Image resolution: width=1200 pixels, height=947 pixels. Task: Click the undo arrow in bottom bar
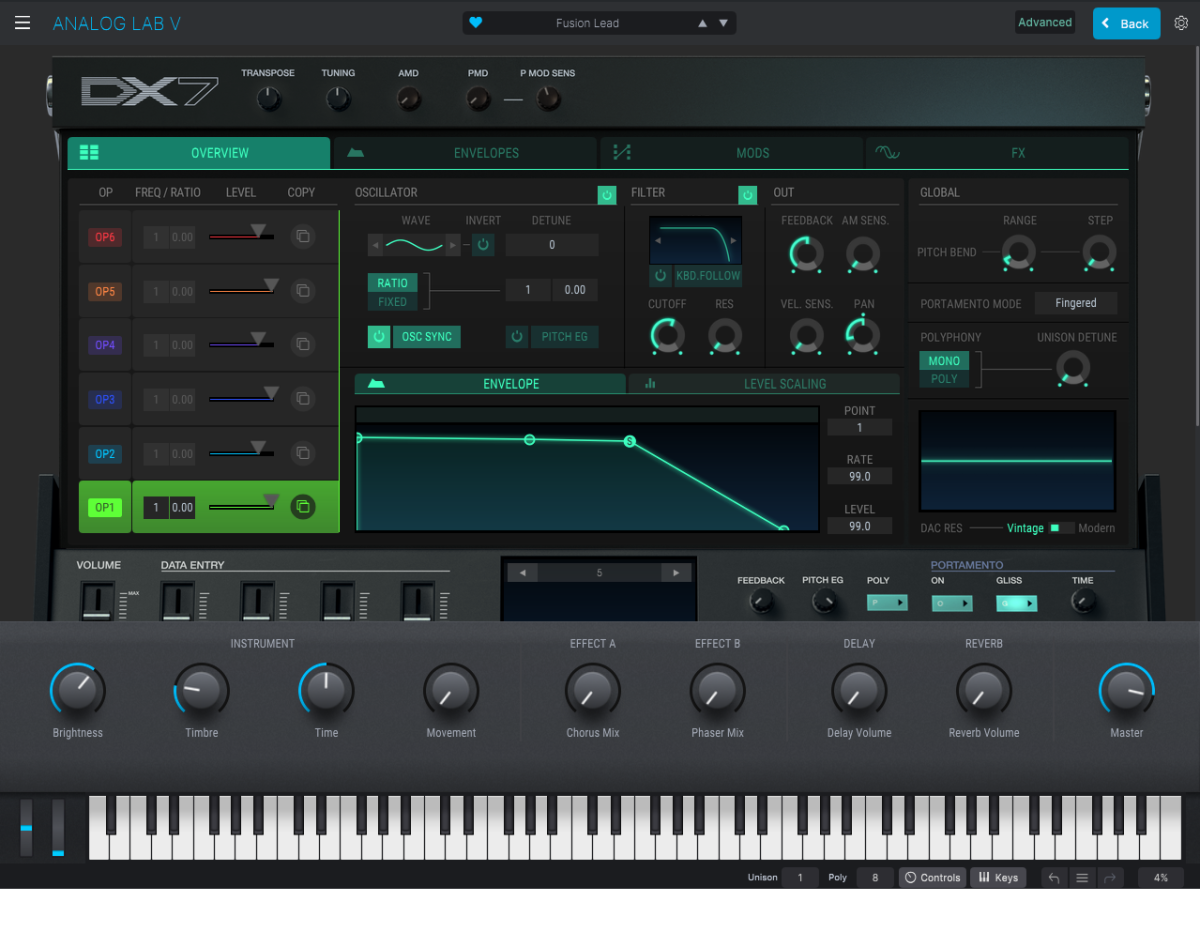click(x=1053, y=878)
